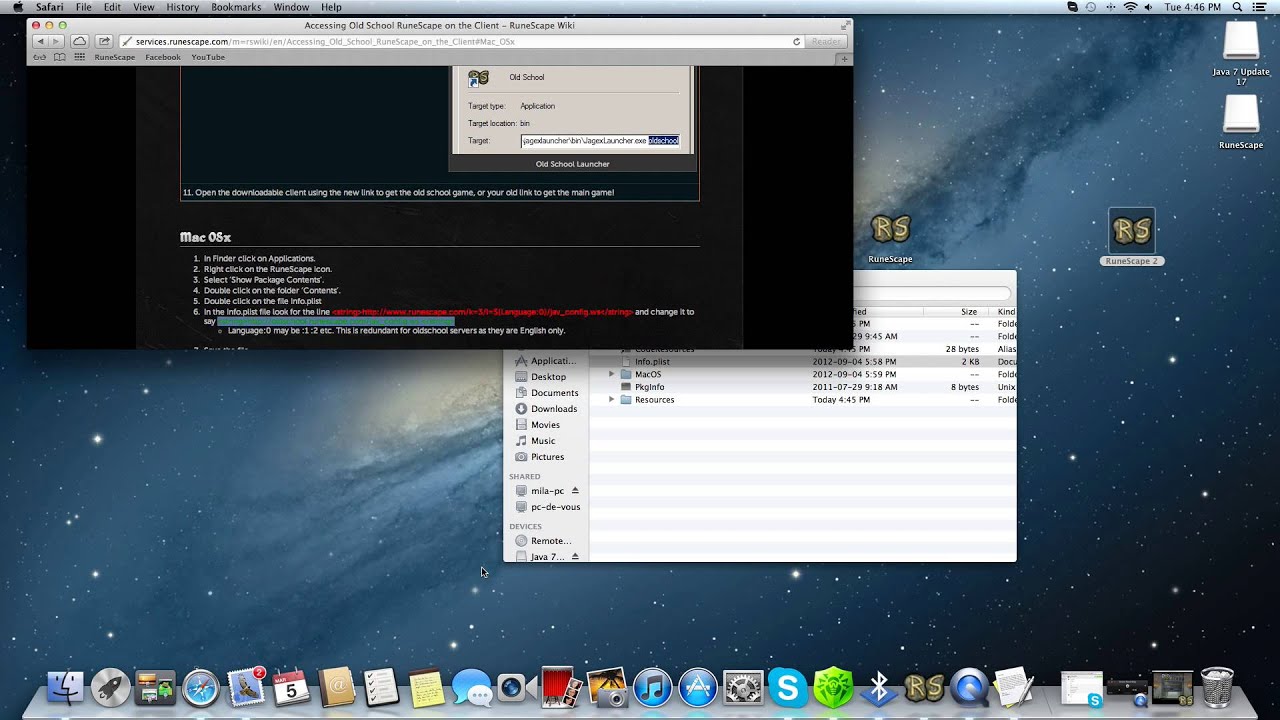Click volume icon in menu bar

coord(1151,7)
